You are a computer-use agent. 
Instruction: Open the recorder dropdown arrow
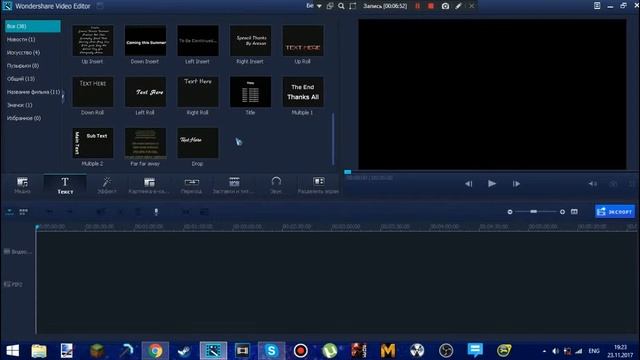(x=319, y=6)
